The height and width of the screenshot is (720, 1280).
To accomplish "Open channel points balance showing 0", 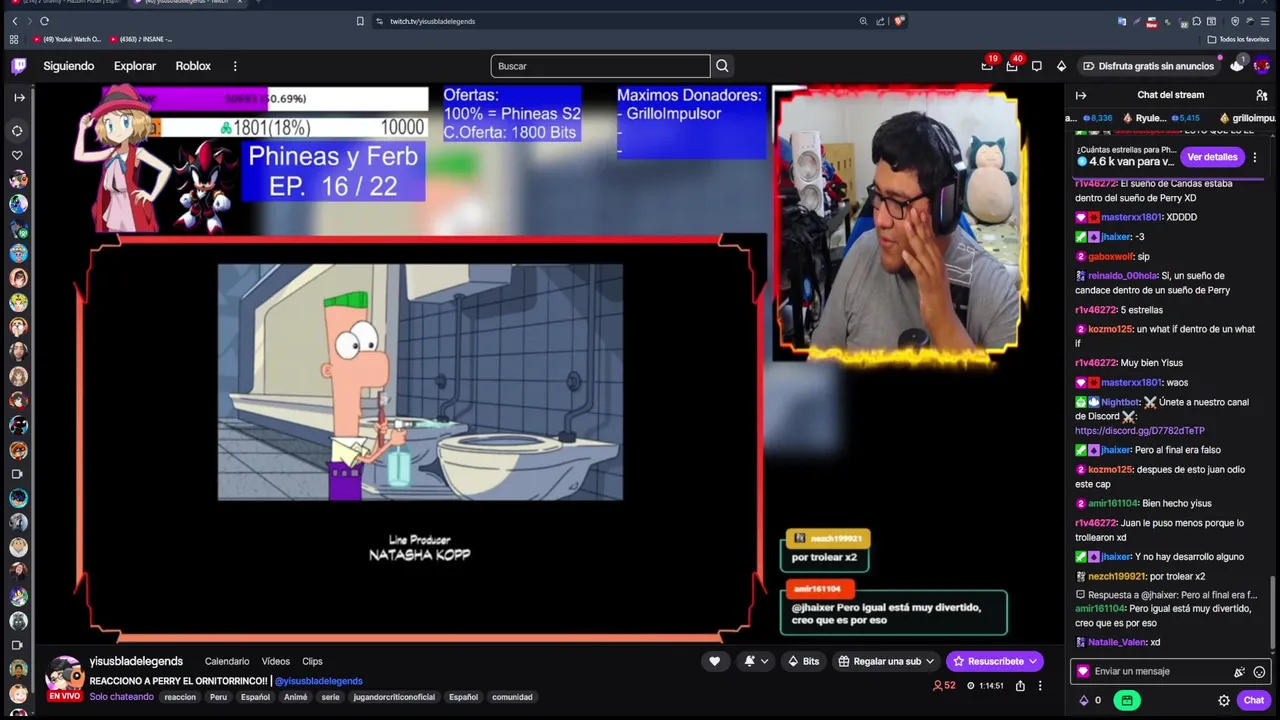I will click(x=1090, y=700).
